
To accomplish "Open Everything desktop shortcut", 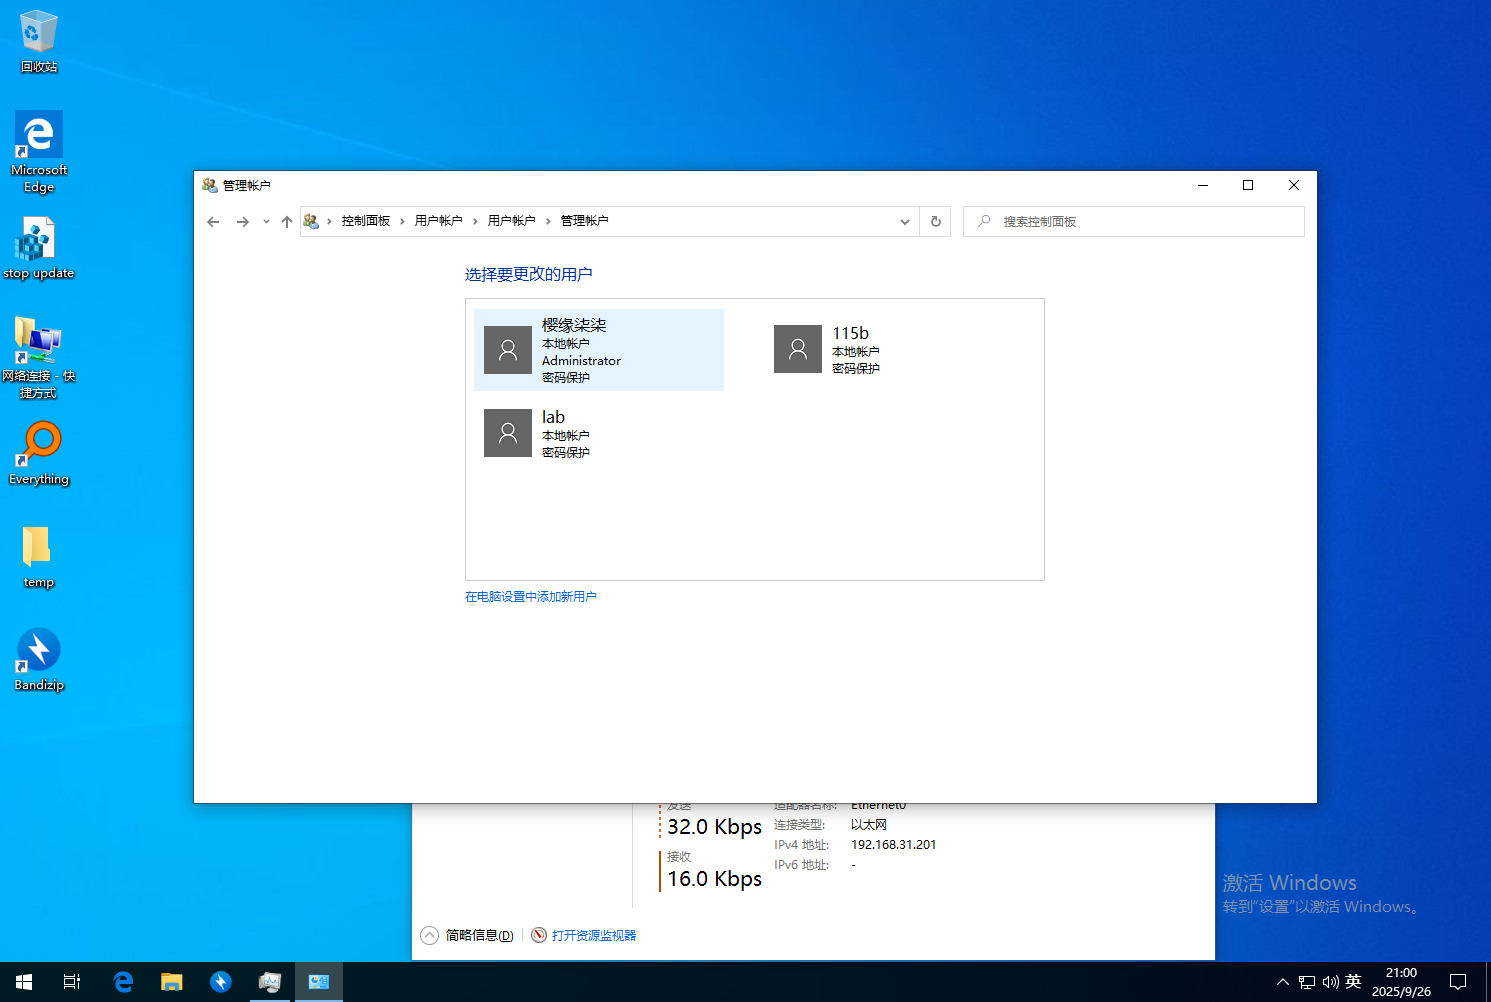I will [x=39, y=453].
